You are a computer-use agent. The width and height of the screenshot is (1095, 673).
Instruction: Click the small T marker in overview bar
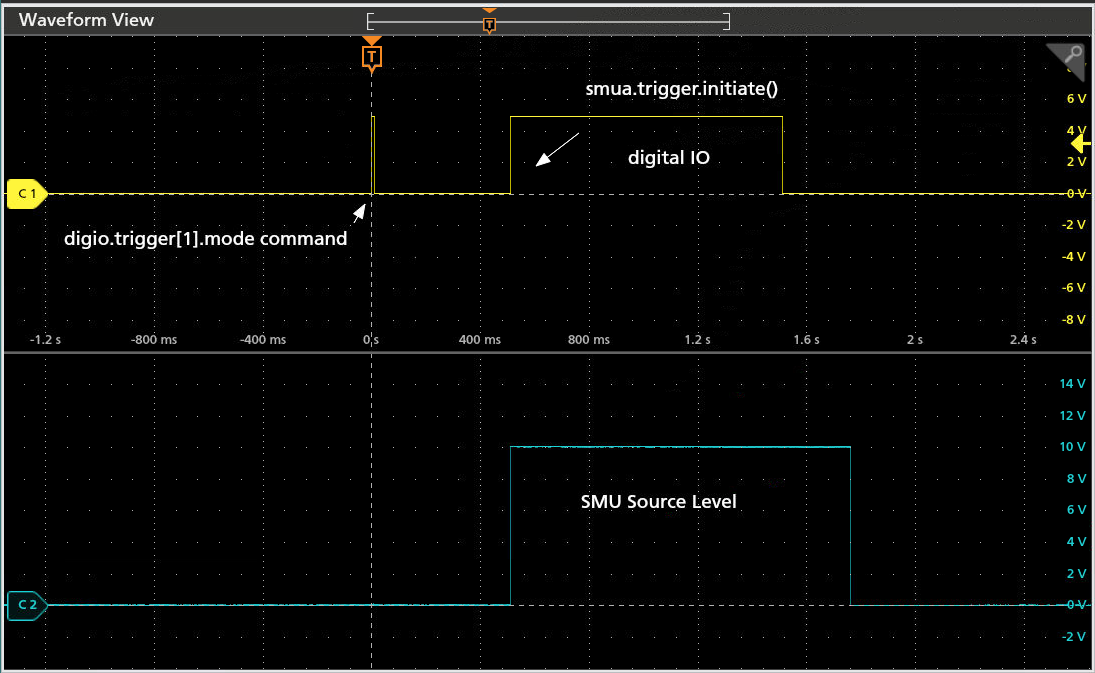pos(489,23)
